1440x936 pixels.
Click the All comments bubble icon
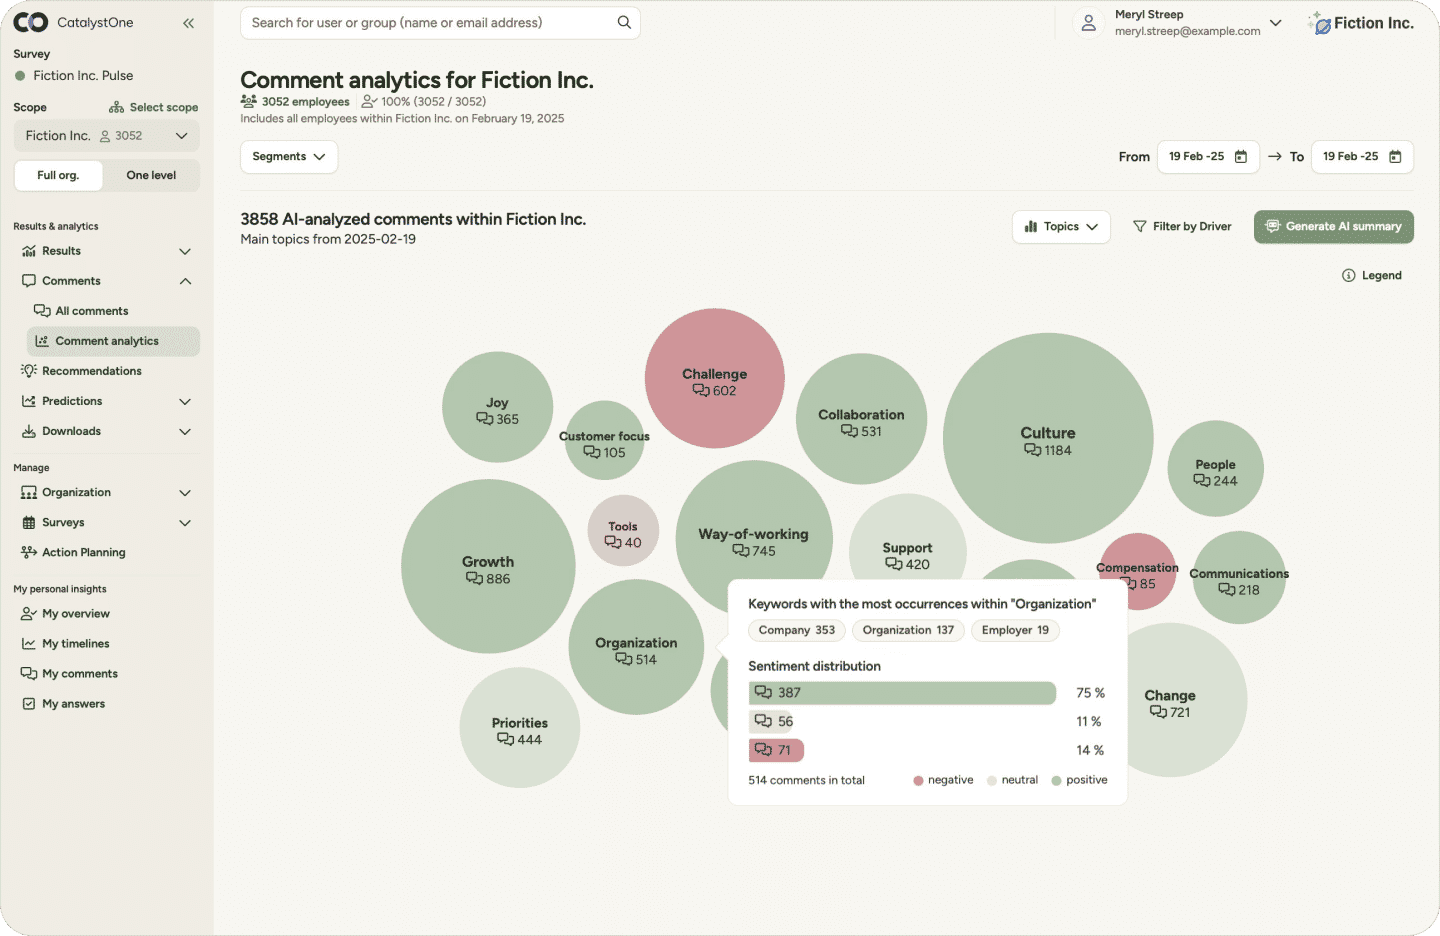tap(42, 311)
